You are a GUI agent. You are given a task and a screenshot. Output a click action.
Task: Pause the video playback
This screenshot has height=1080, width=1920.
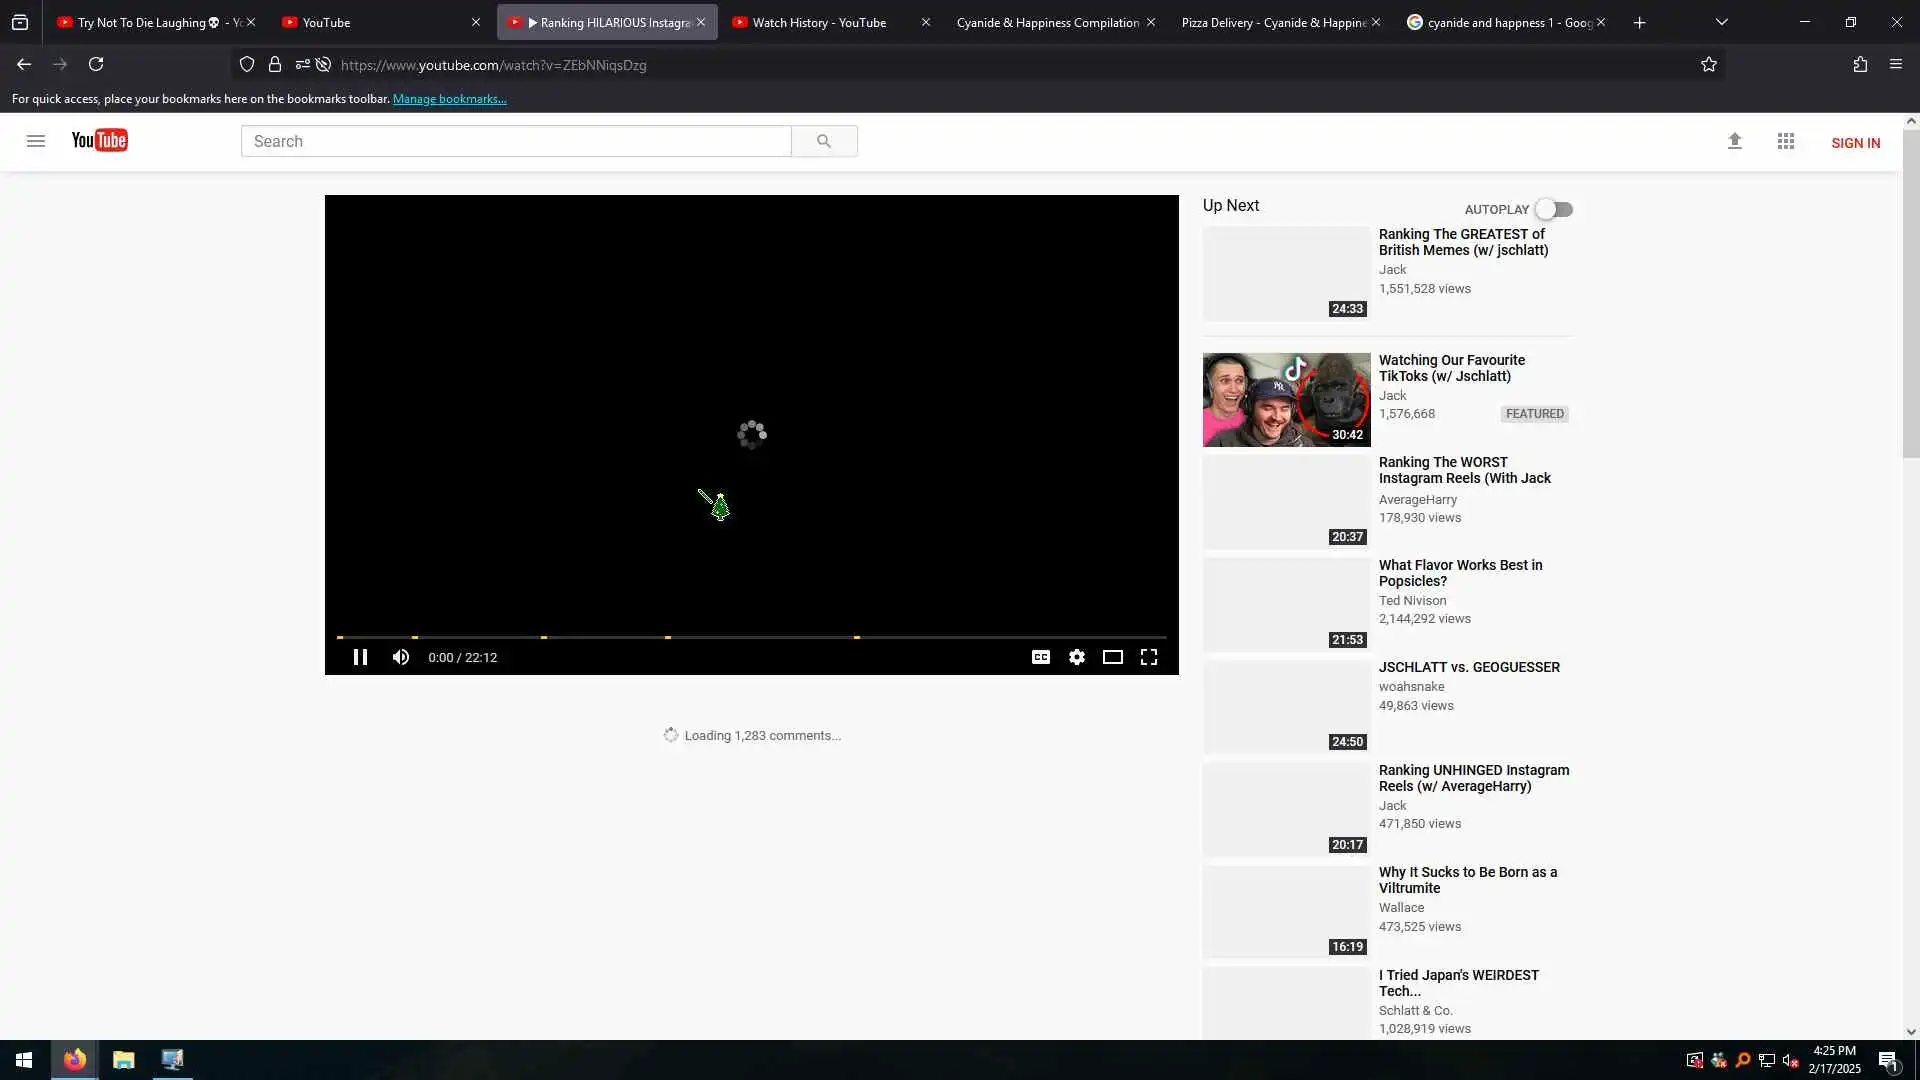[360, 657]
